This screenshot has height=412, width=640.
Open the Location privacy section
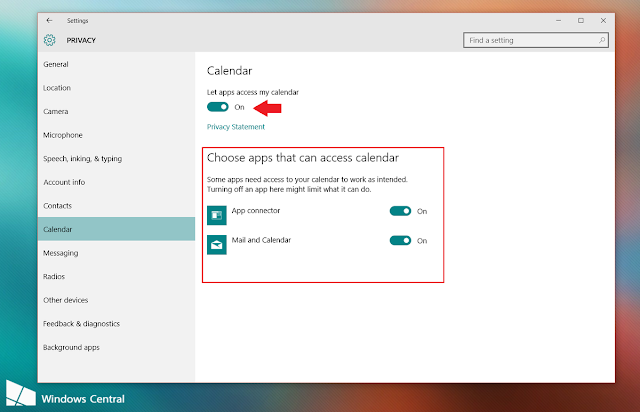pos(116,88)
